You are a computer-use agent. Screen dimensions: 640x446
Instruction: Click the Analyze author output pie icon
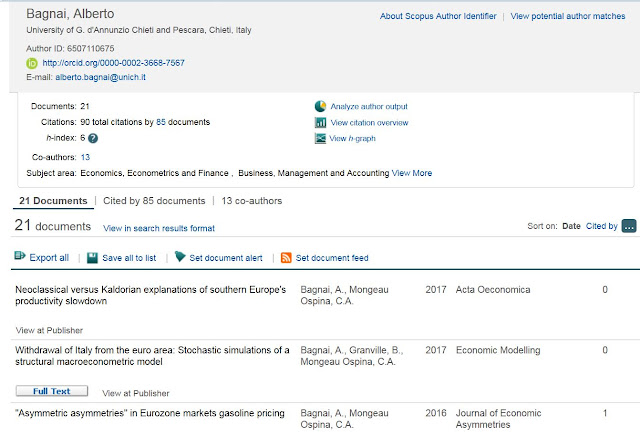pos(320,106)
